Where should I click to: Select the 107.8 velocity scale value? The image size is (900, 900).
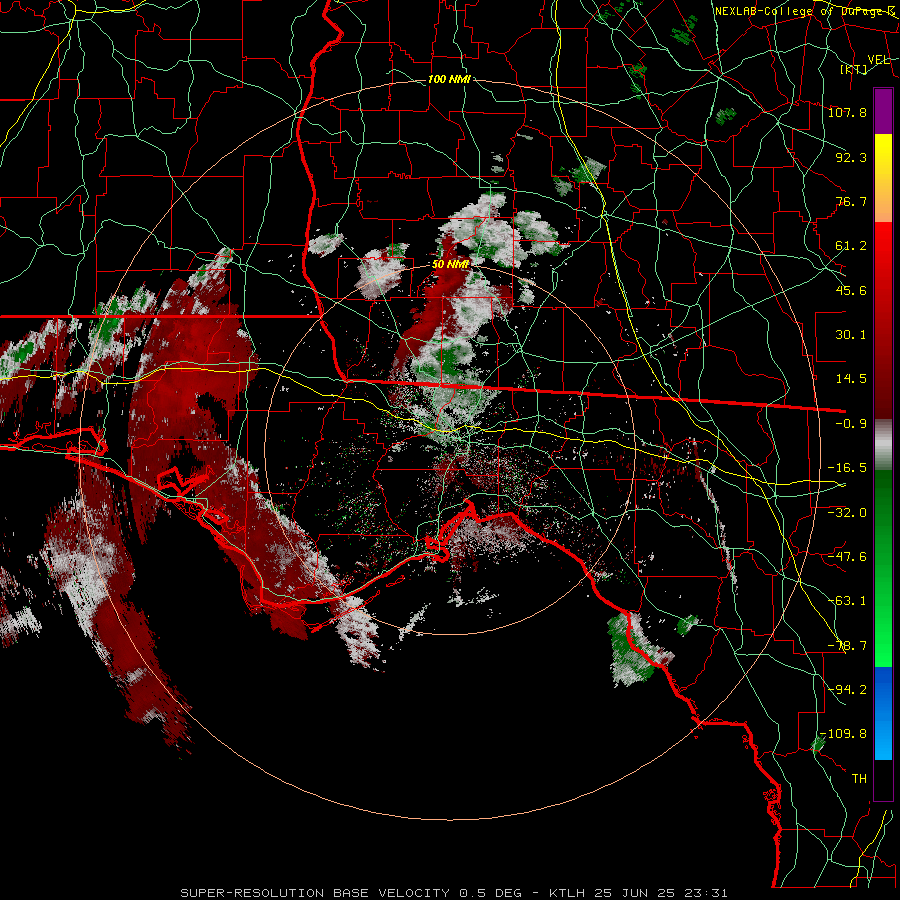pos(847,112)
